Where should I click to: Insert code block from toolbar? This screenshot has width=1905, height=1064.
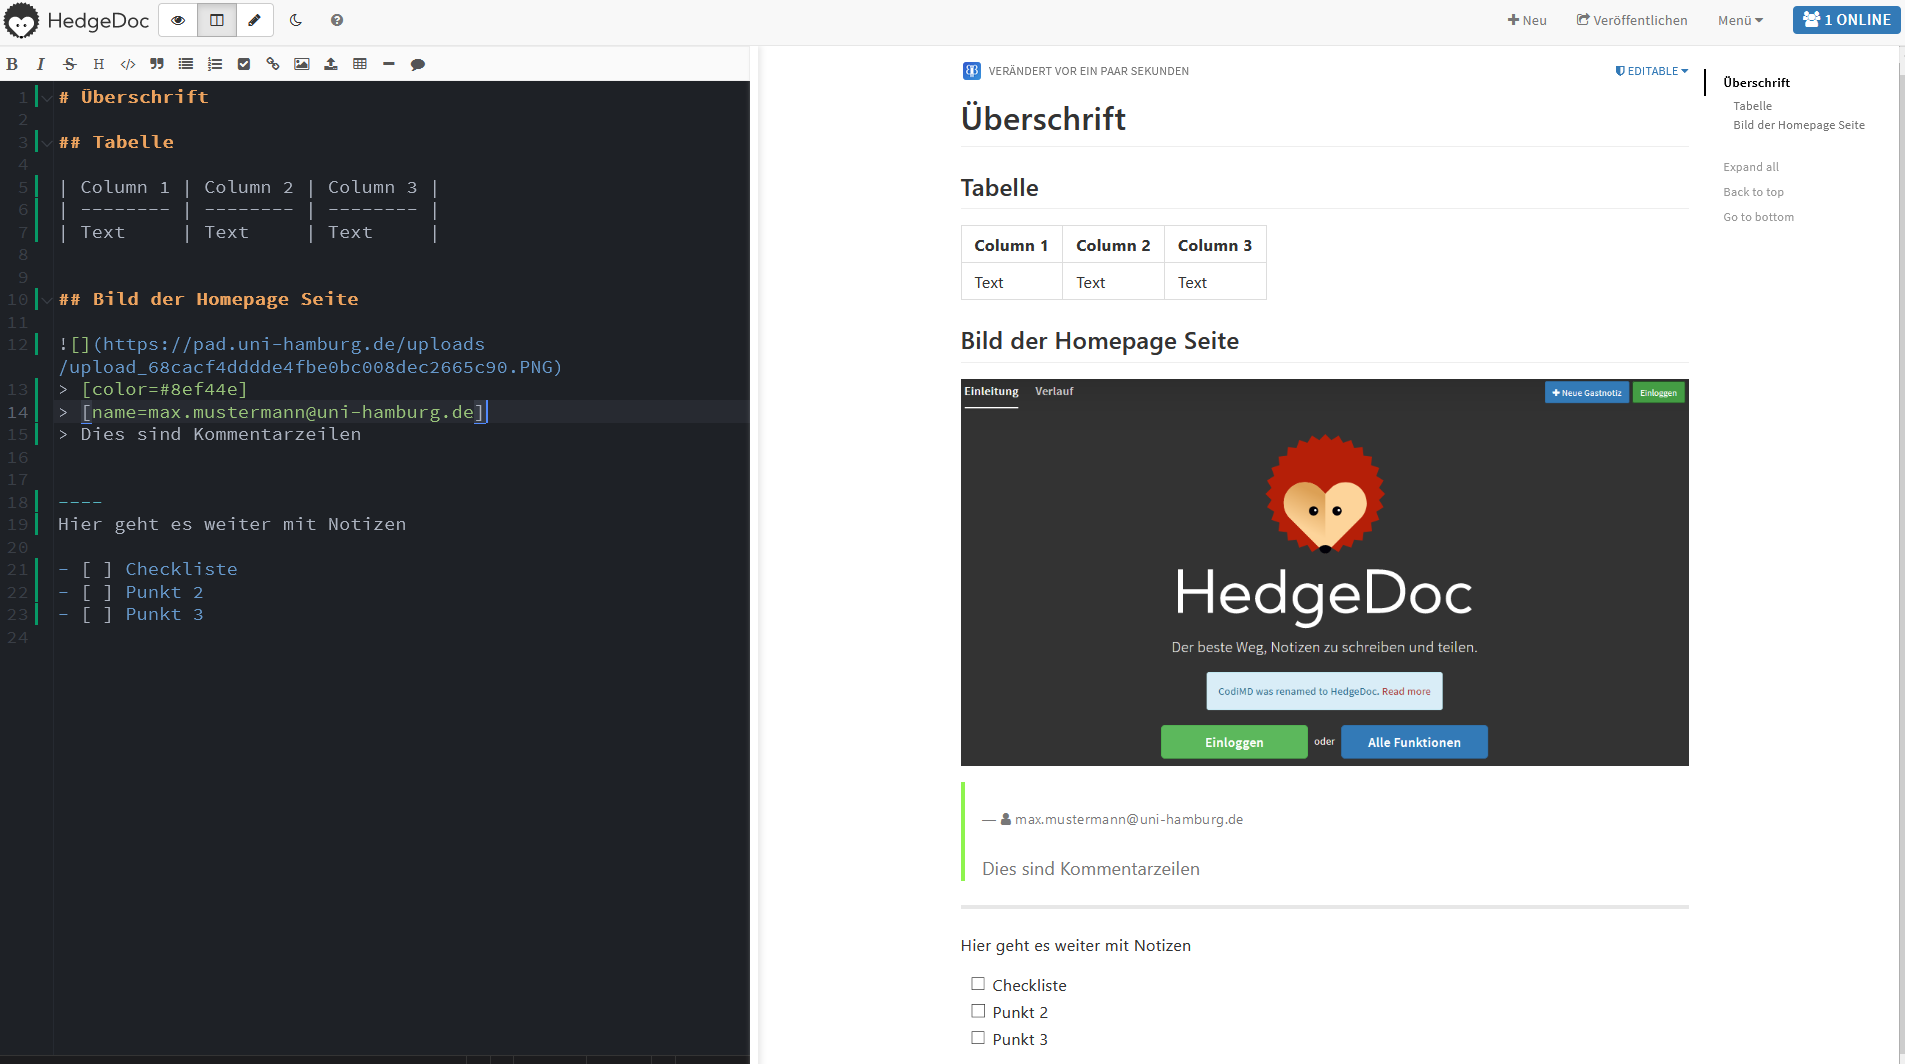coord(128,64)
